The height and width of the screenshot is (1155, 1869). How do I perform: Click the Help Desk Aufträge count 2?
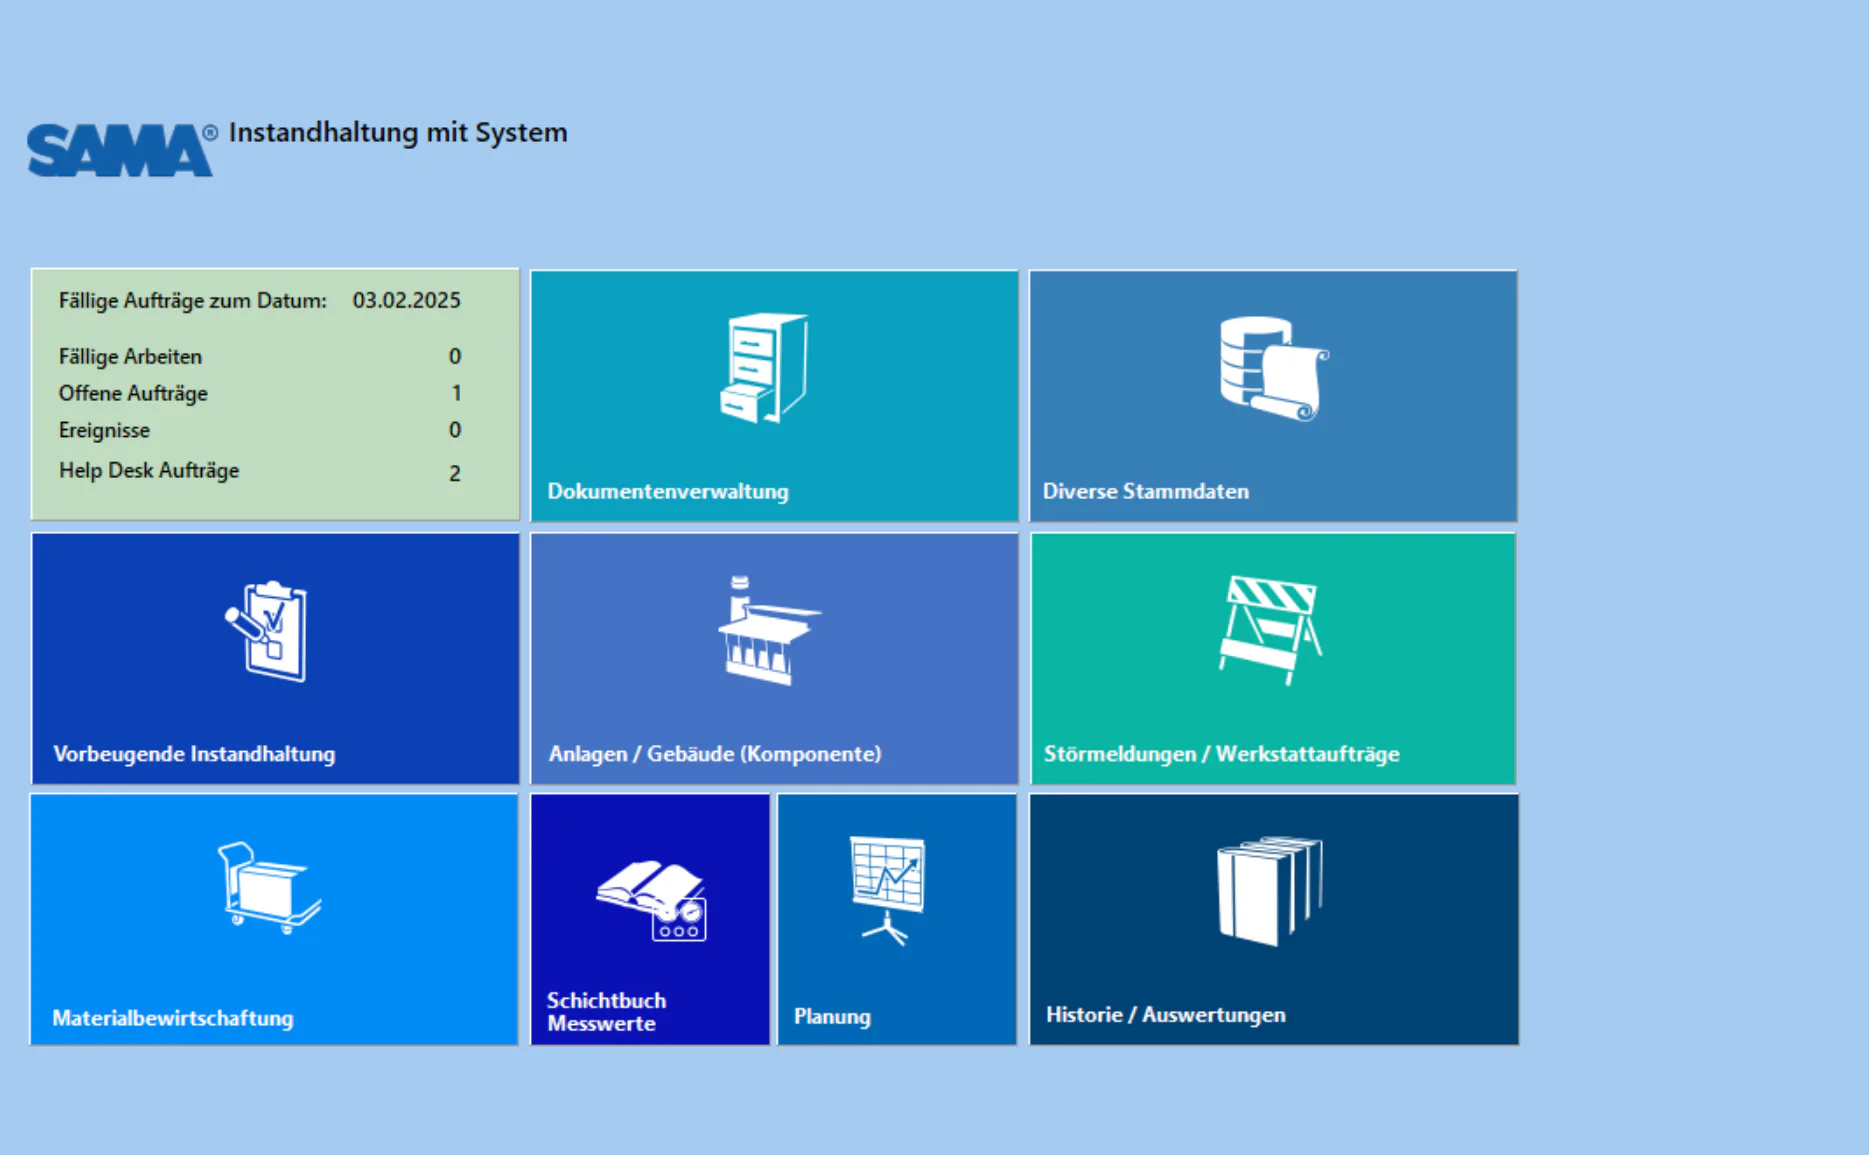455,473
